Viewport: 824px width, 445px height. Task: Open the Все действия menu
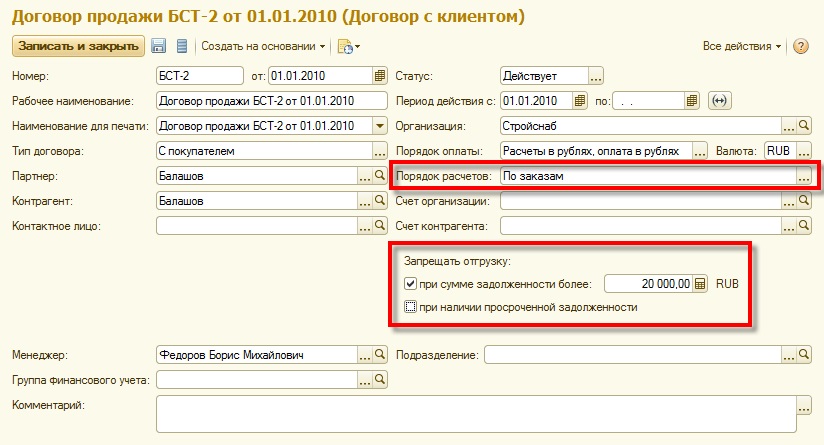741,46
